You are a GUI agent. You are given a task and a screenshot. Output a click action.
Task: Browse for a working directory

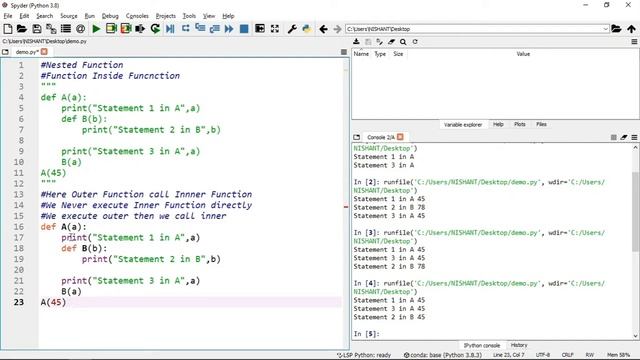click(616, 29)
